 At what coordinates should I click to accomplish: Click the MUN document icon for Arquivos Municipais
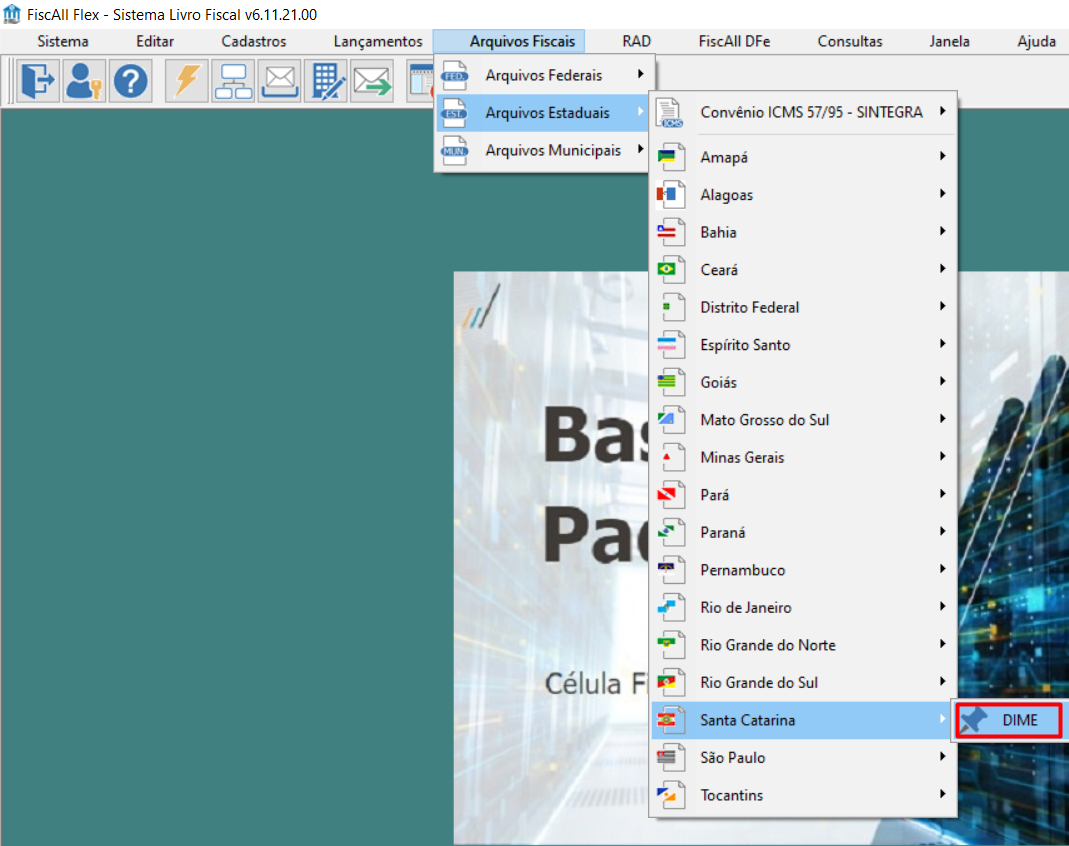coord(455,150)
